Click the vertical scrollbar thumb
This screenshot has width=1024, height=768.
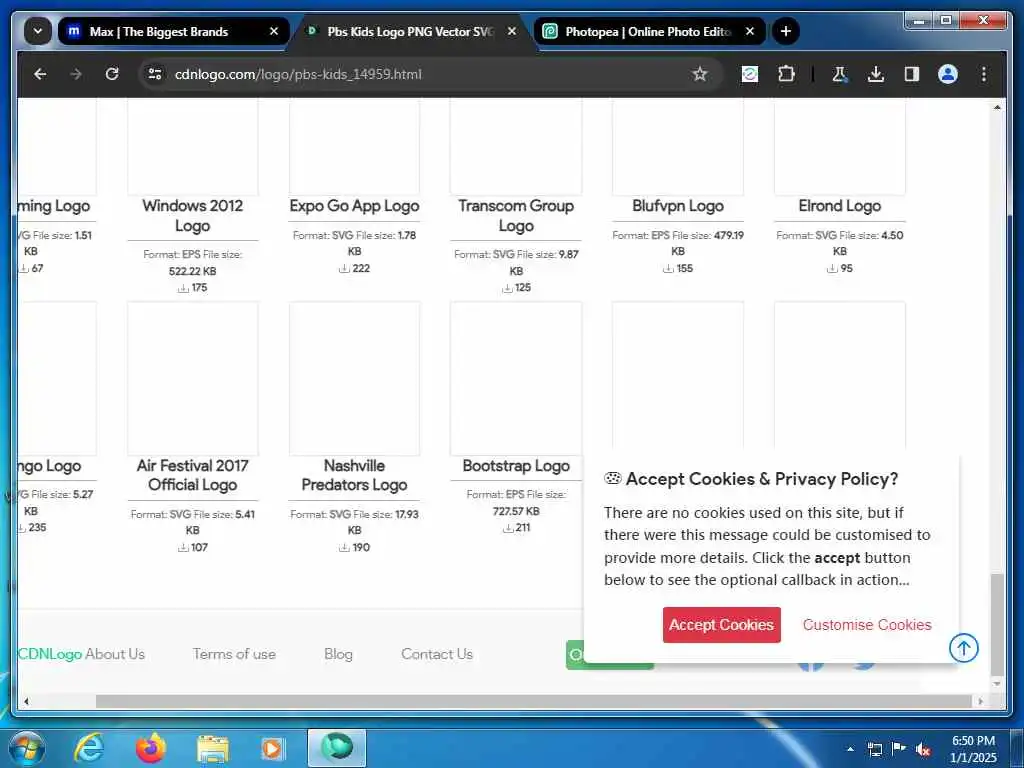(997, 625)
